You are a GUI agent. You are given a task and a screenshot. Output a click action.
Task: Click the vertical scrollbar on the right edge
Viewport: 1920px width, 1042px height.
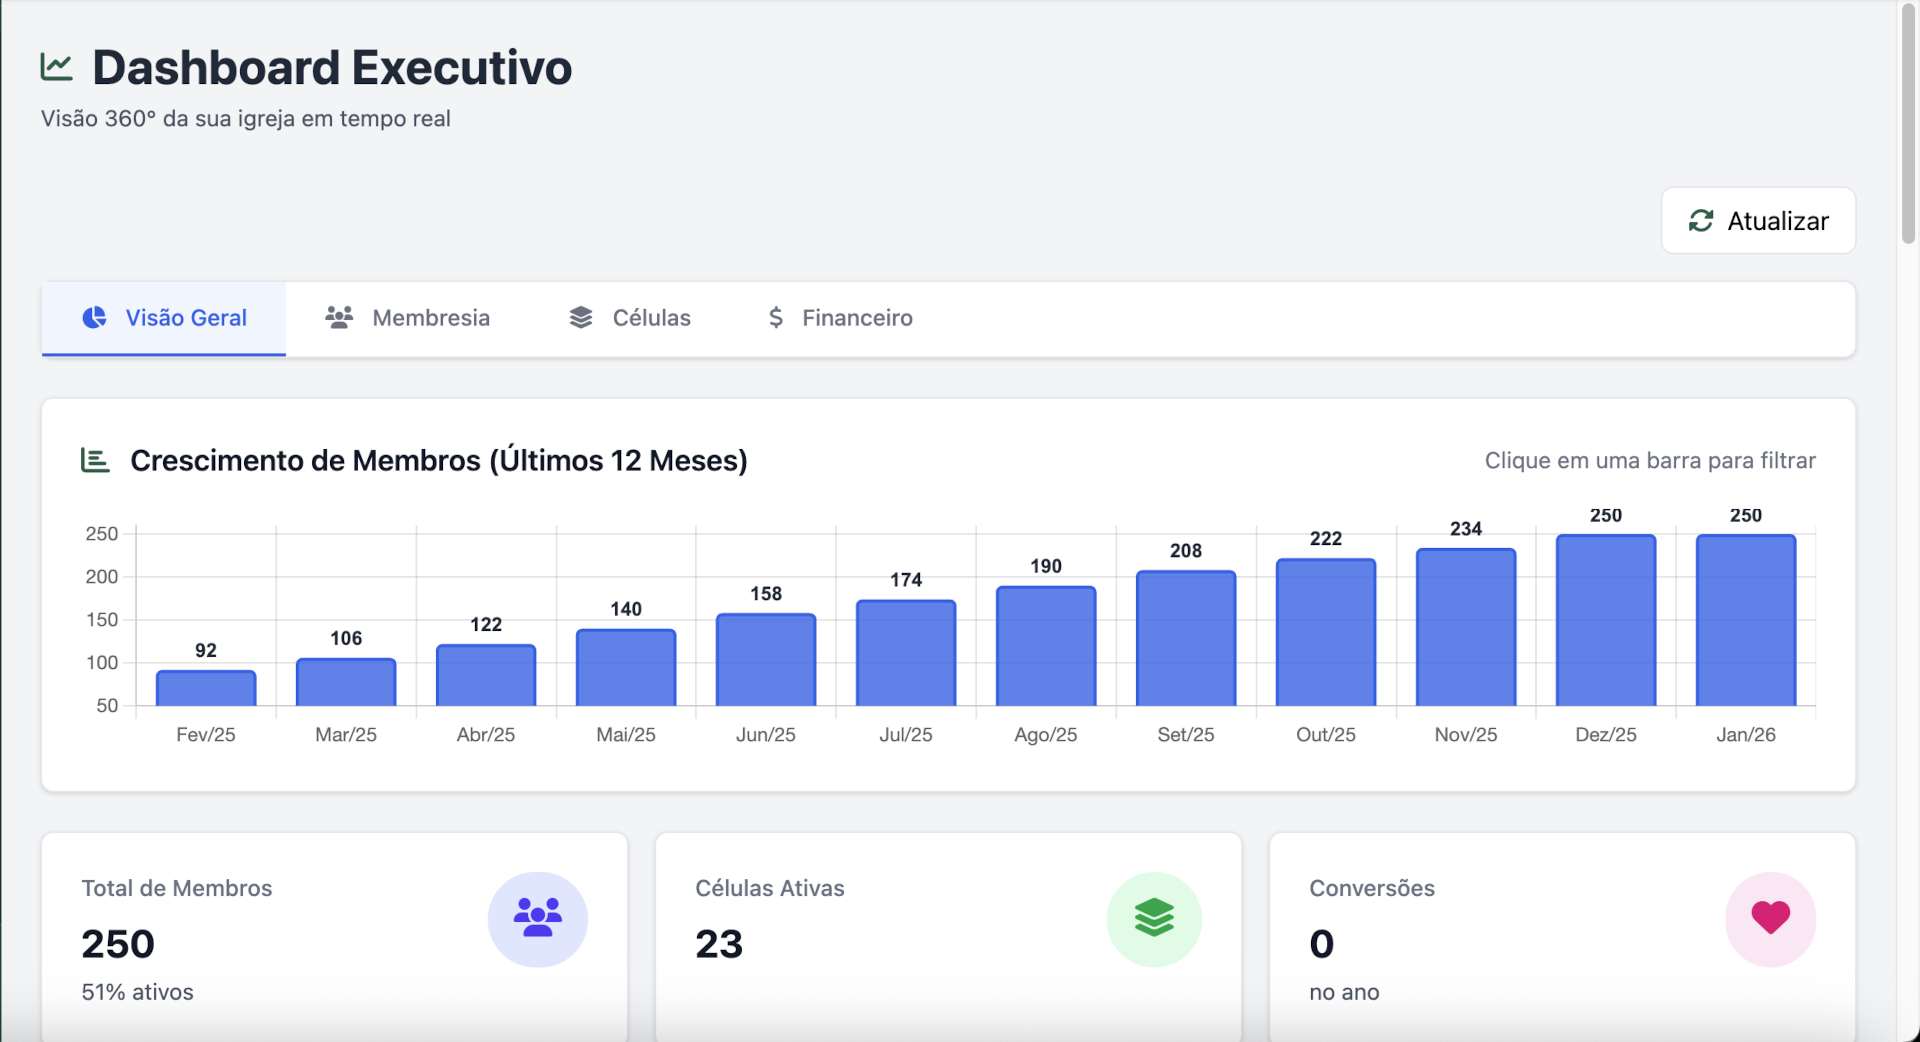1910,120
